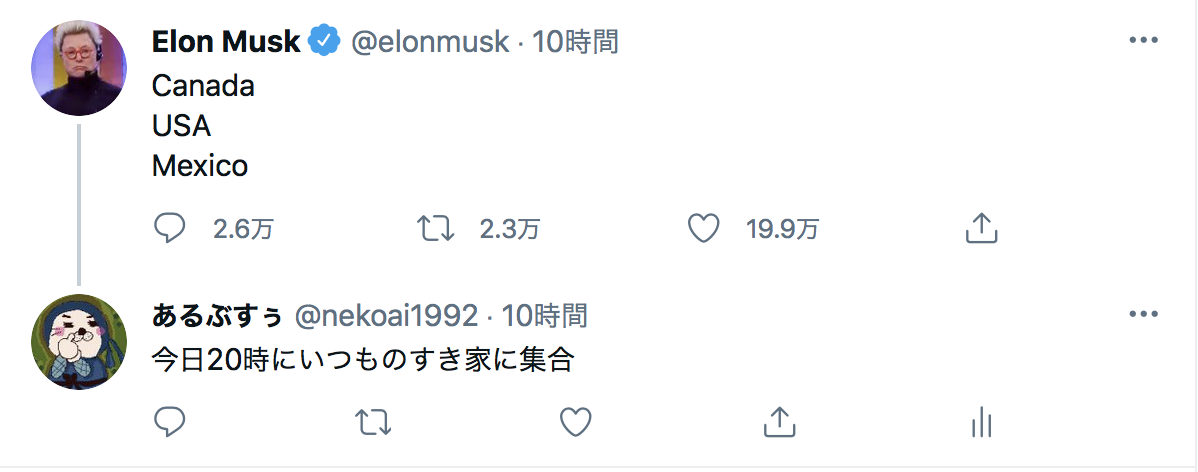
Task: Click the あるぶすぅ display name
Action: coord(217,315)
